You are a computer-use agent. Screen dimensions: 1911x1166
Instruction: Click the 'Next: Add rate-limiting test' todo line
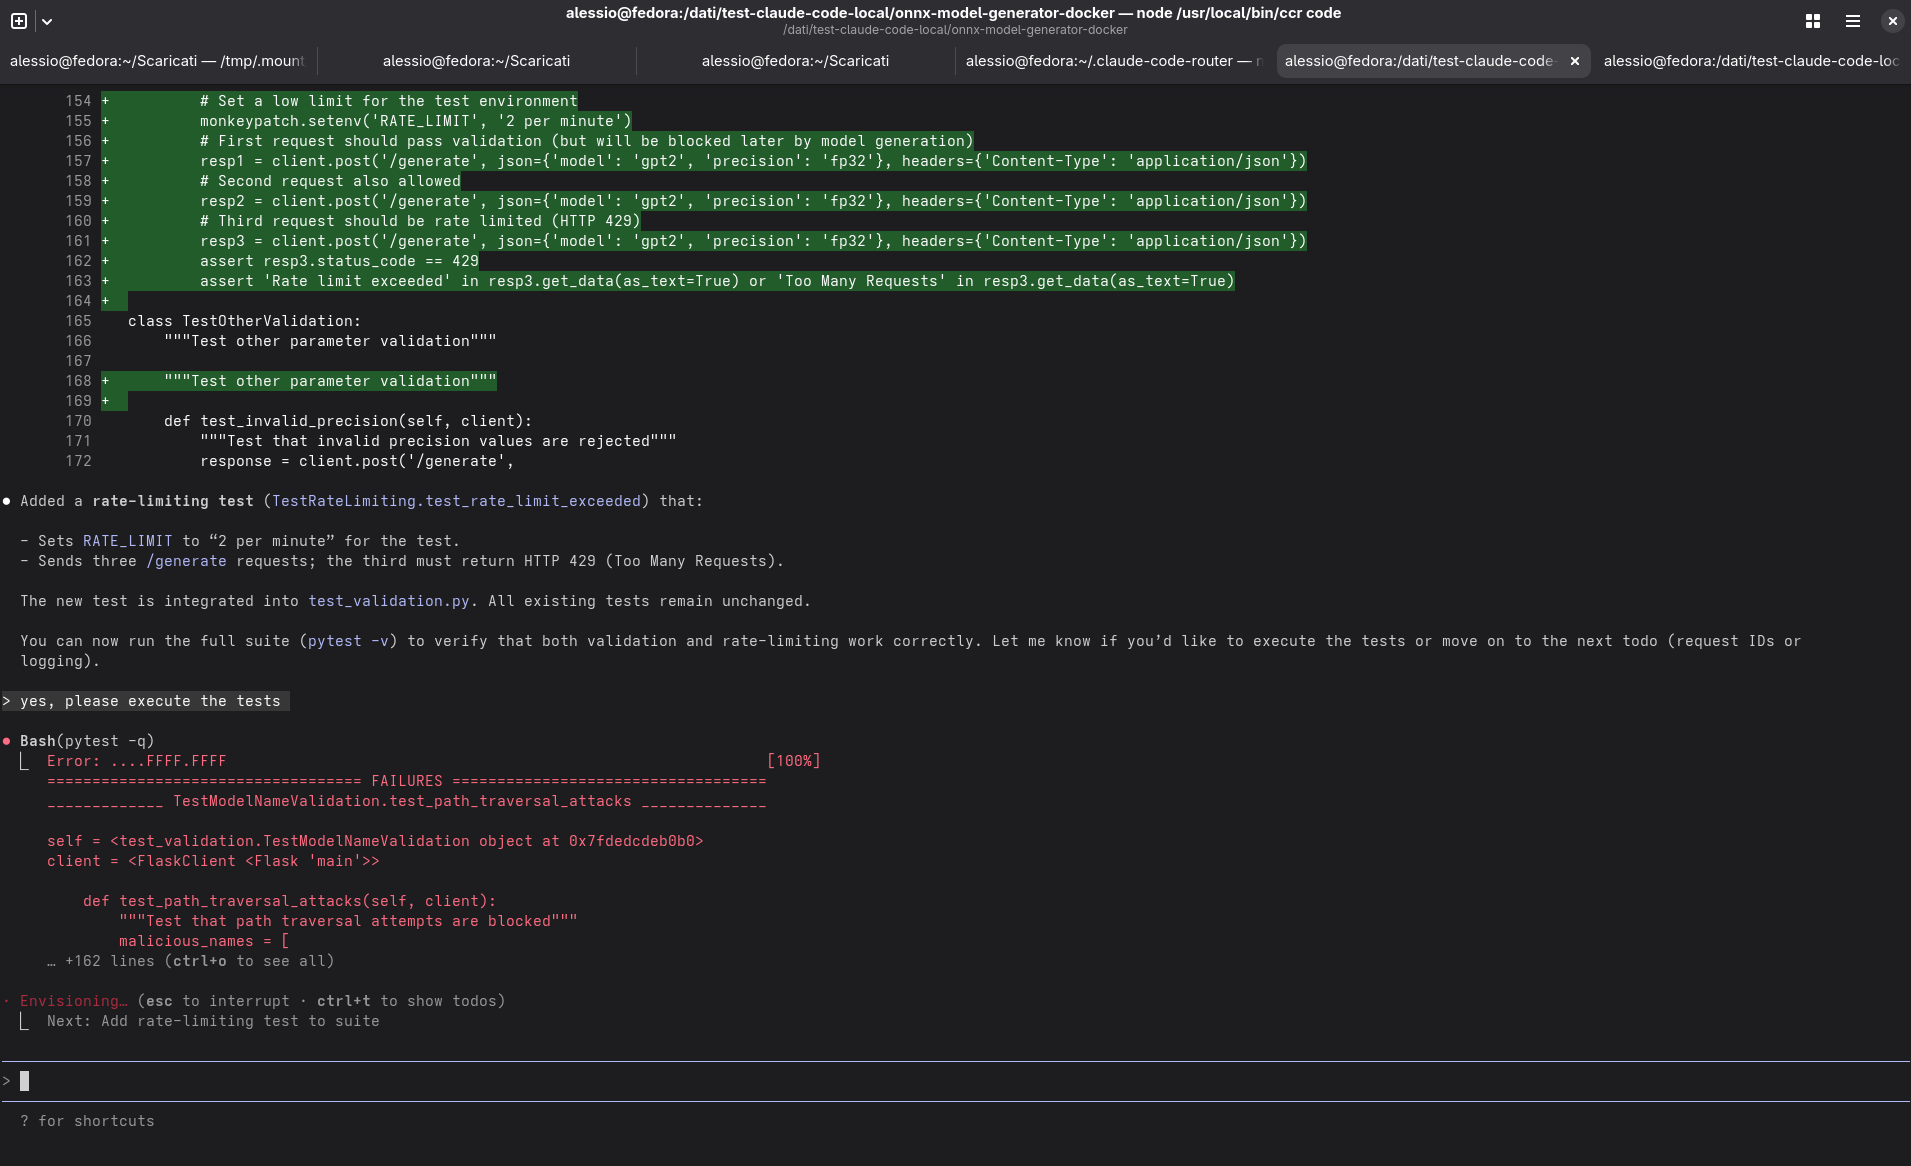[x=212, y=1021]
